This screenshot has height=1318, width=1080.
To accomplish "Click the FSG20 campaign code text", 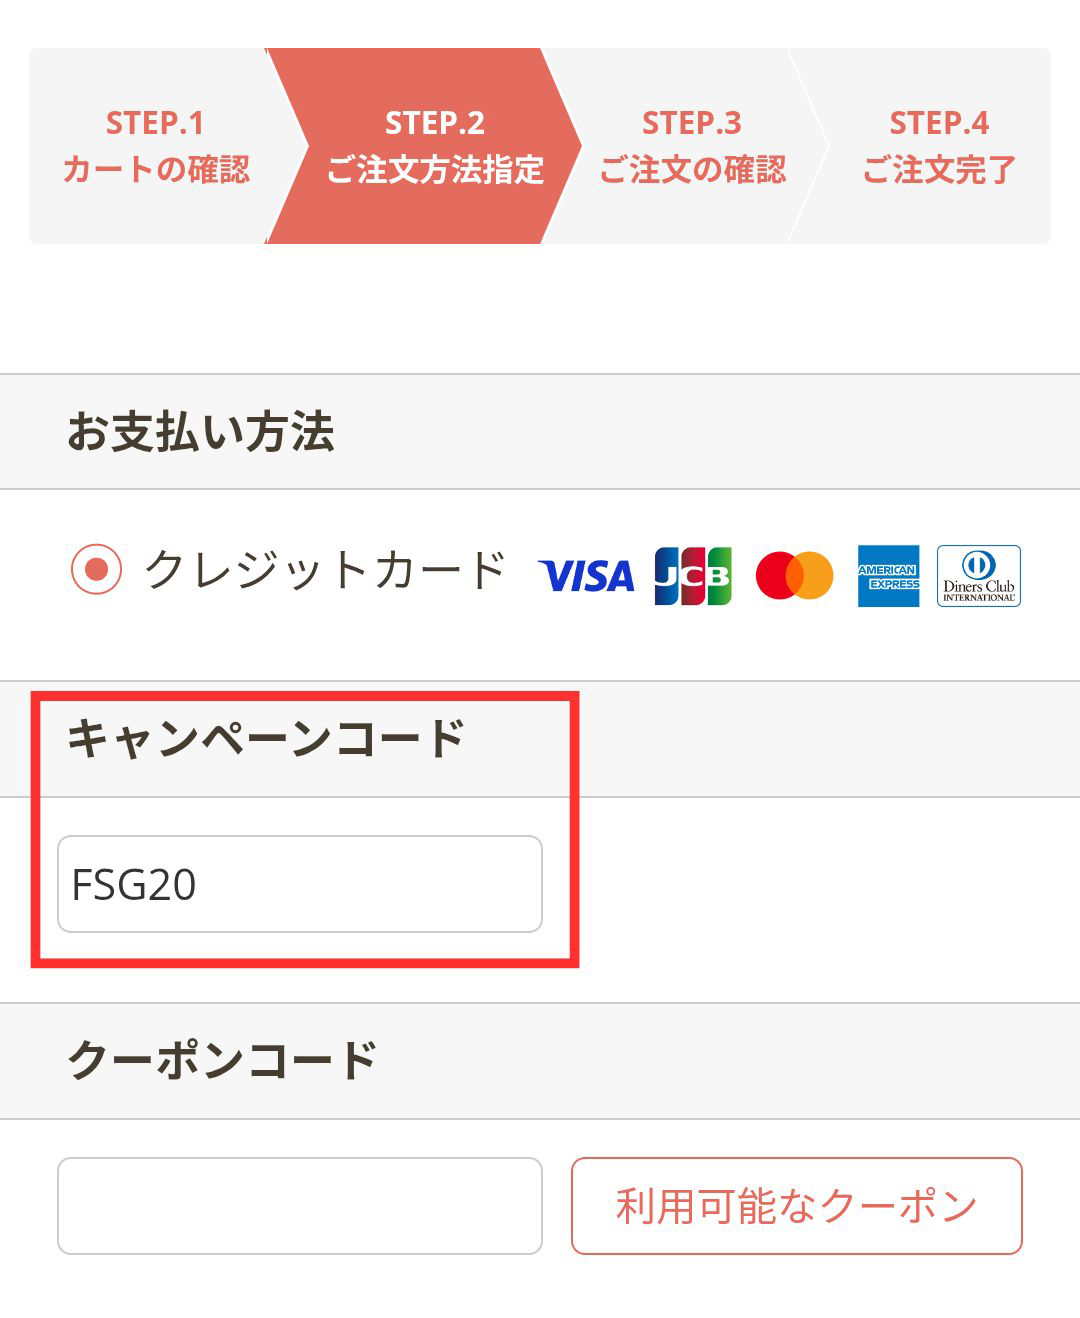I will [134, 885].
